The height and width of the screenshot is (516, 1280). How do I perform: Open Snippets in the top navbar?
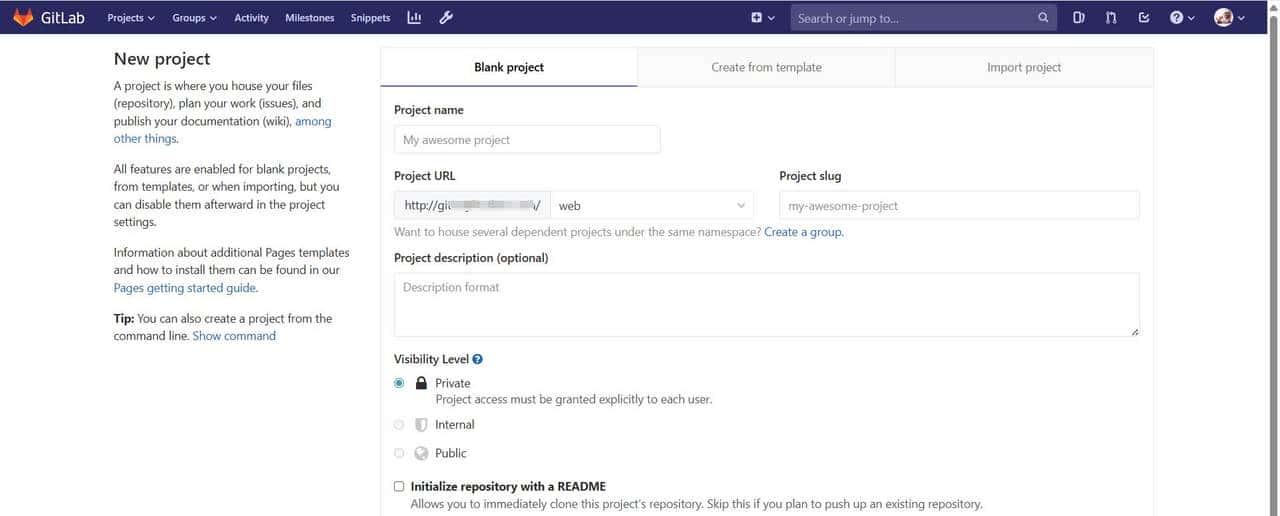pyautogui.click(x=370, y=17)
